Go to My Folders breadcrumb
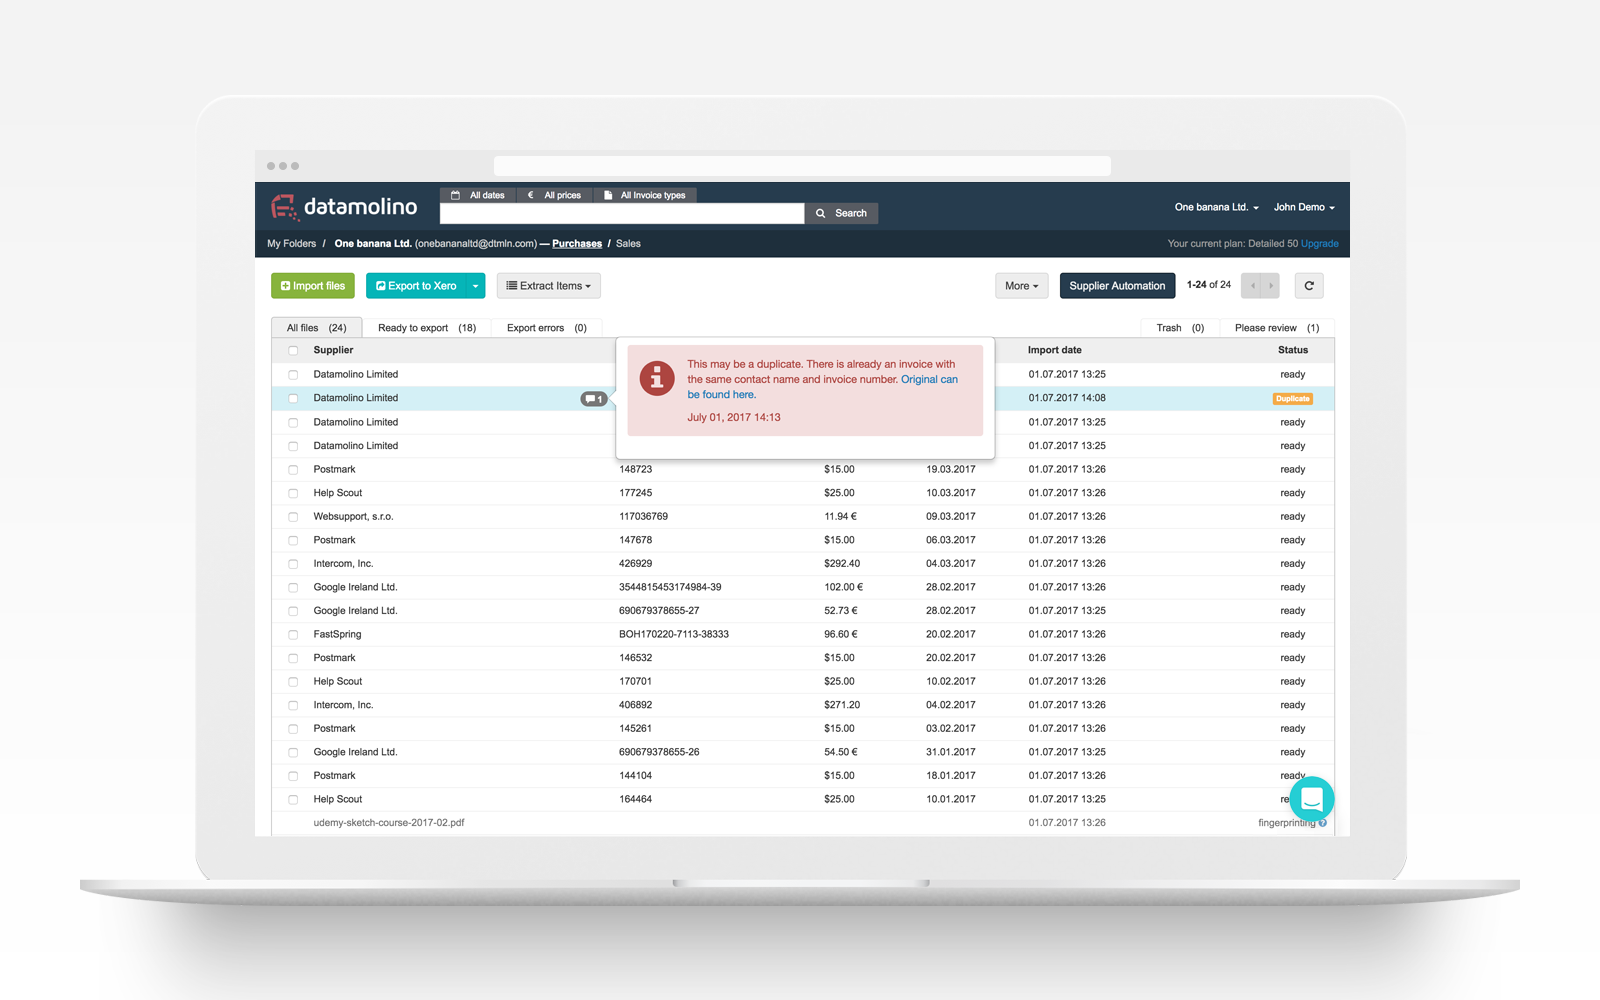 pyautogui.click(x=291, y=243)
